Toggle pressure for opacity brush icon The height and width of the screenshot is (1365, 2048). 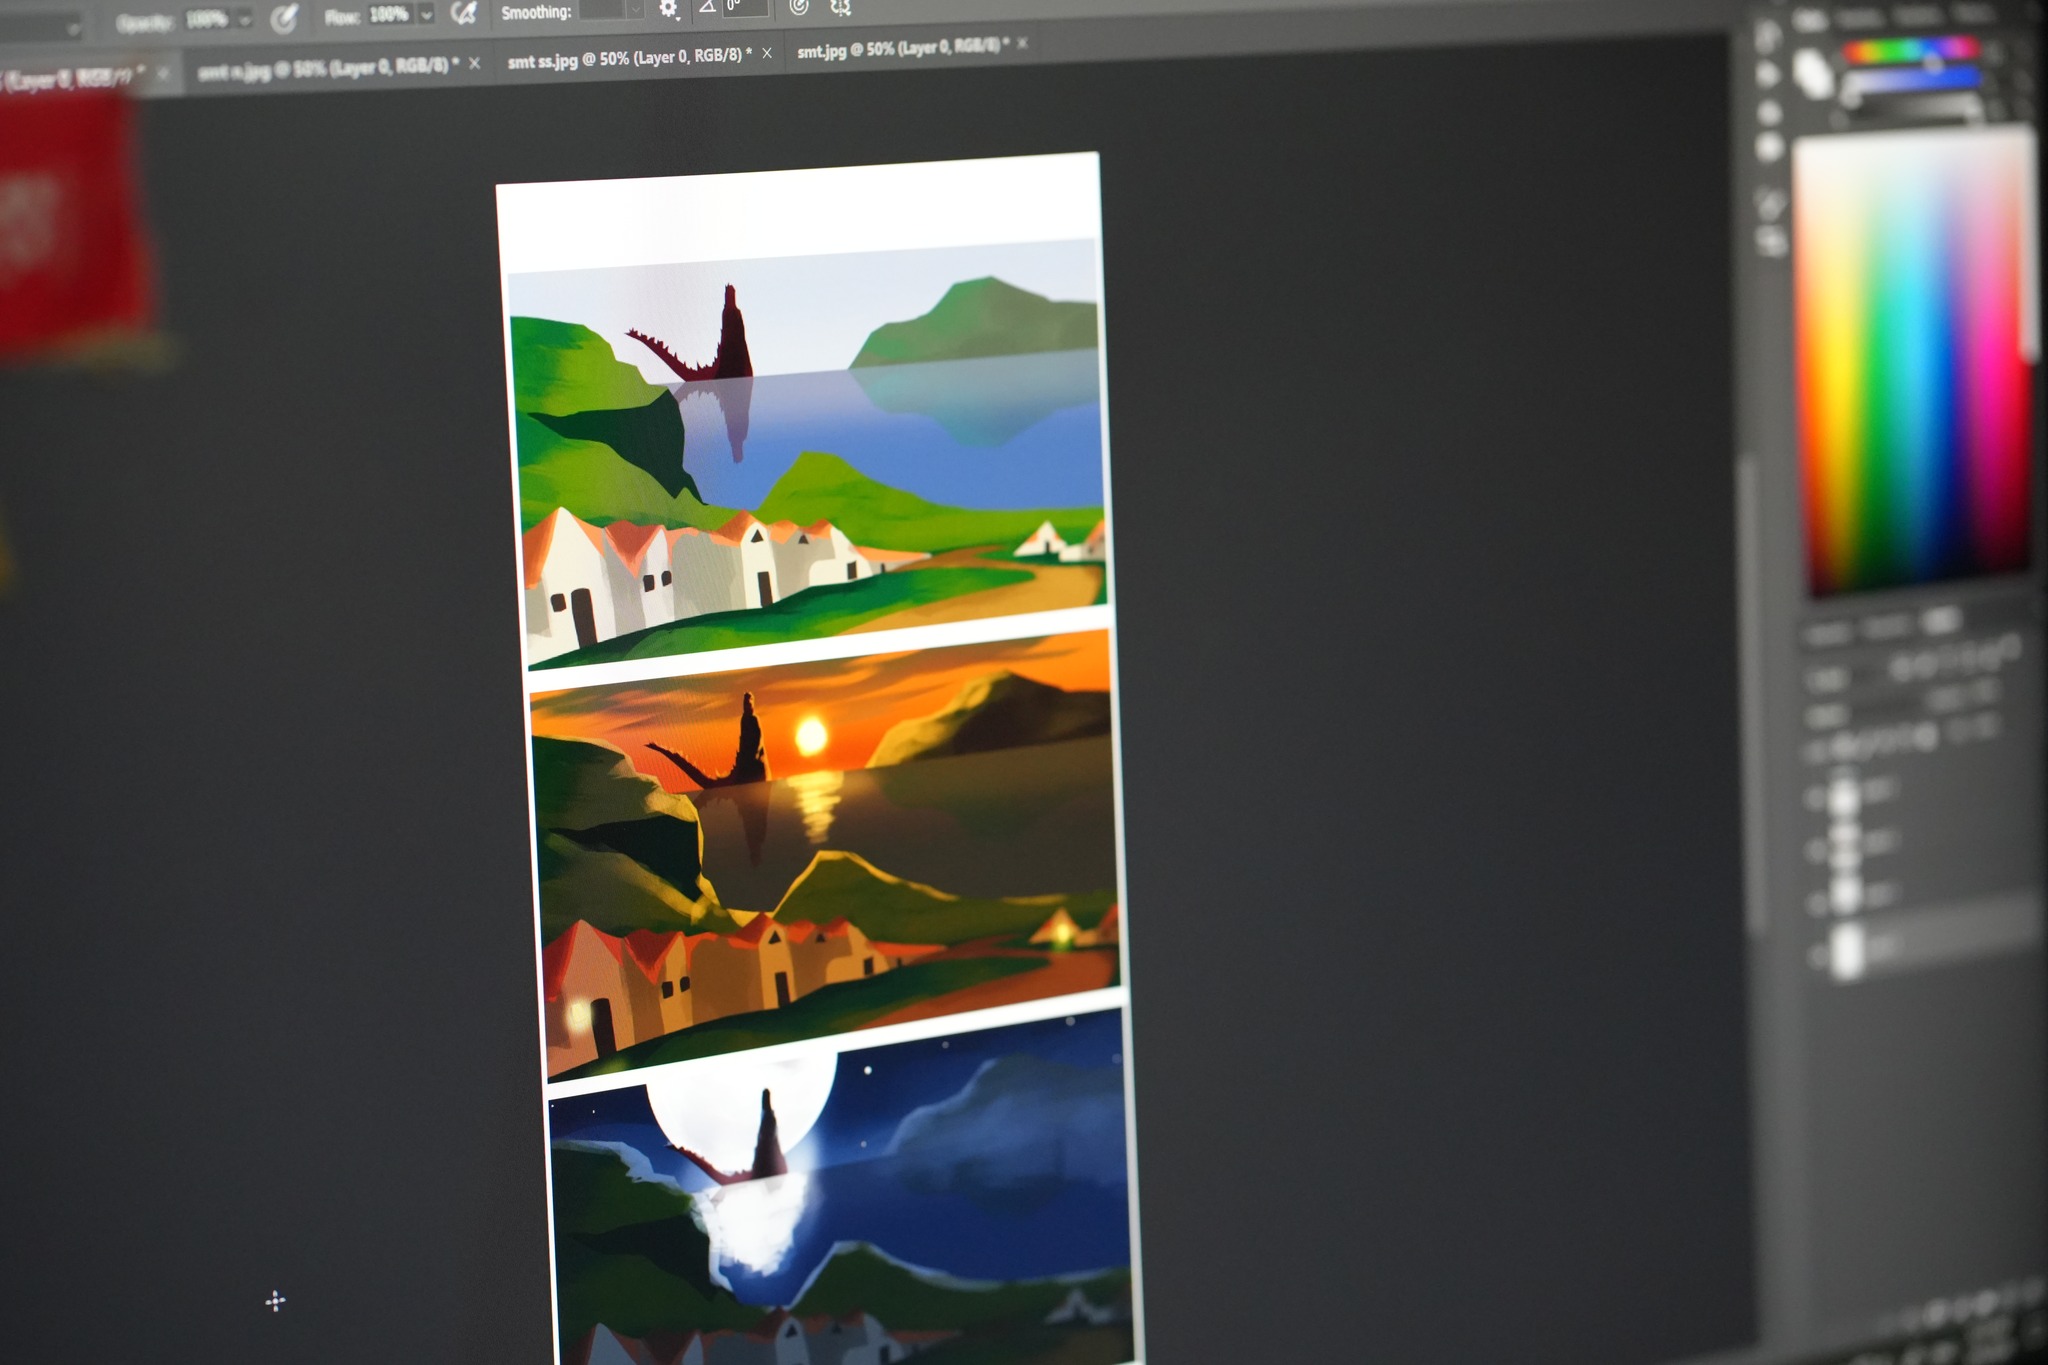284,18
